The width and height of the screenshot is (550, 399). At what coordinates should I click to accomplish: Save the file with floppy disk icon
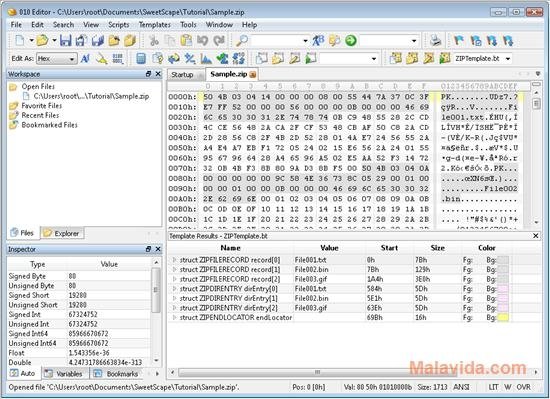click(65, 41)
